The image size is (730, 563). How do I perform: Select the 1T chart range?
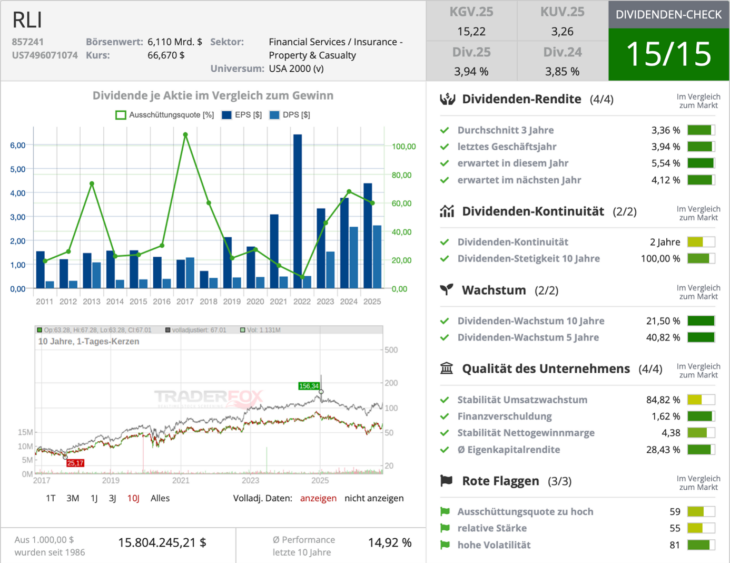(x=51, y=498)
